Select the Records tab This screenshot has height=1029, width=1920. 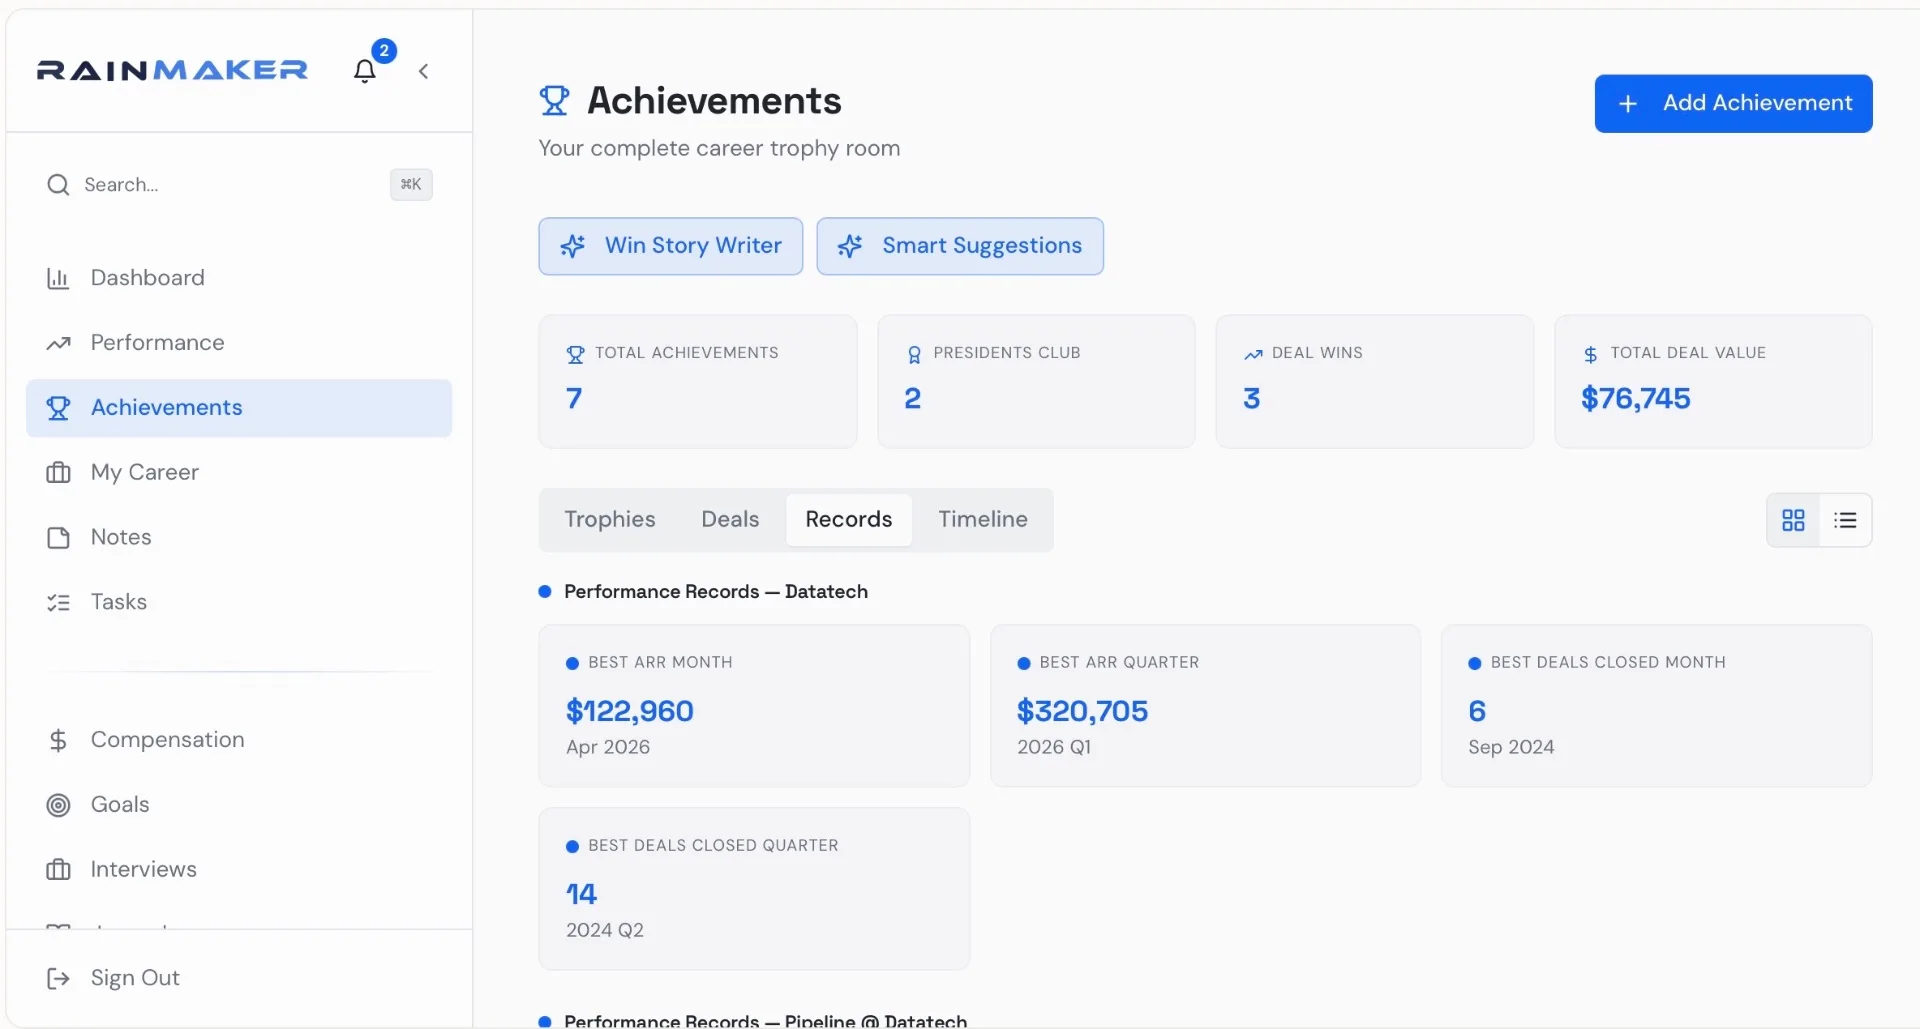point(849,520)
